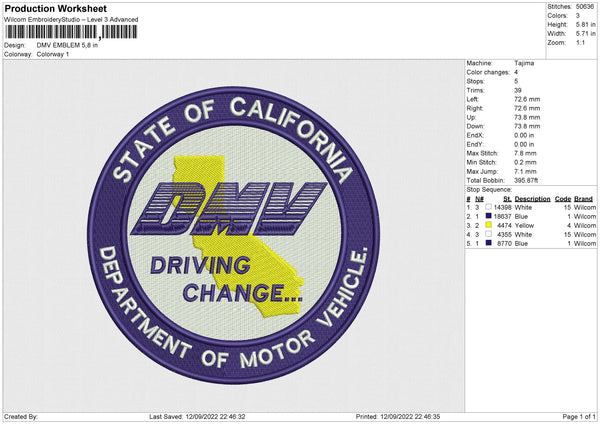Click the Colors value 3
This screenshot has width=600, height=424.
coord(578,16)
